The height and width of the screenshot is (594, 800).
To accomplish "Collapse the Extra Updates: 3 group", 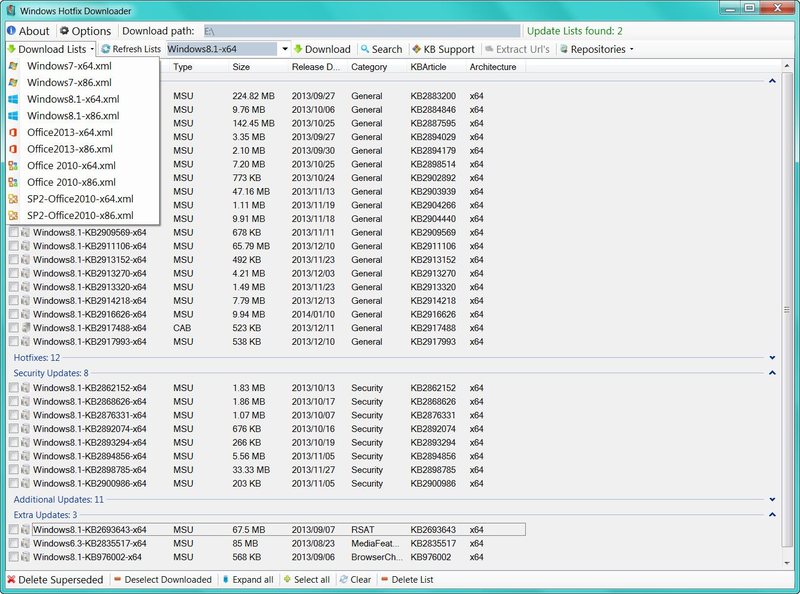I will pos(772,515).
